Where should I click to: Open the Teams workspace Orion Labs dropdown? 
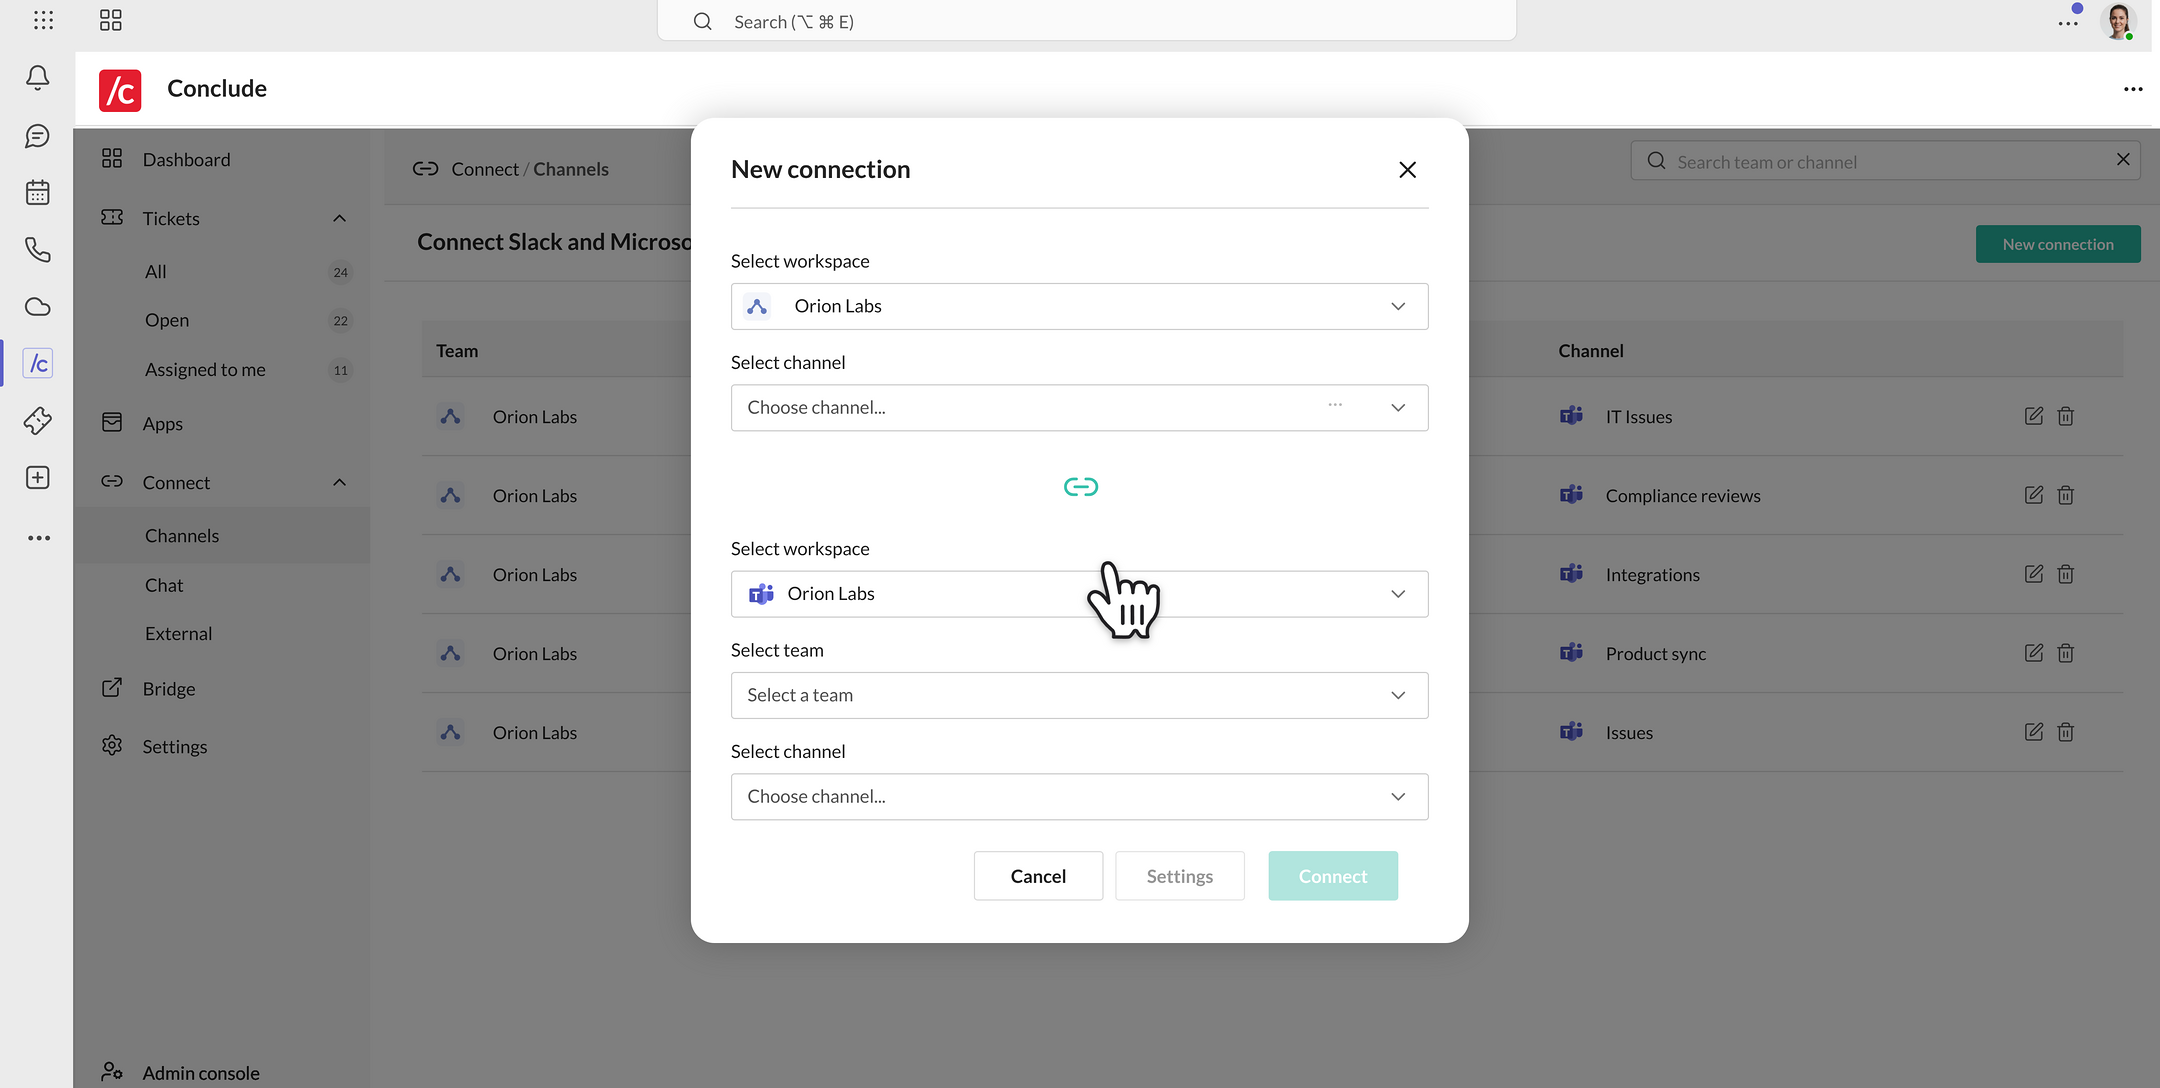(x=1079, y=594)
